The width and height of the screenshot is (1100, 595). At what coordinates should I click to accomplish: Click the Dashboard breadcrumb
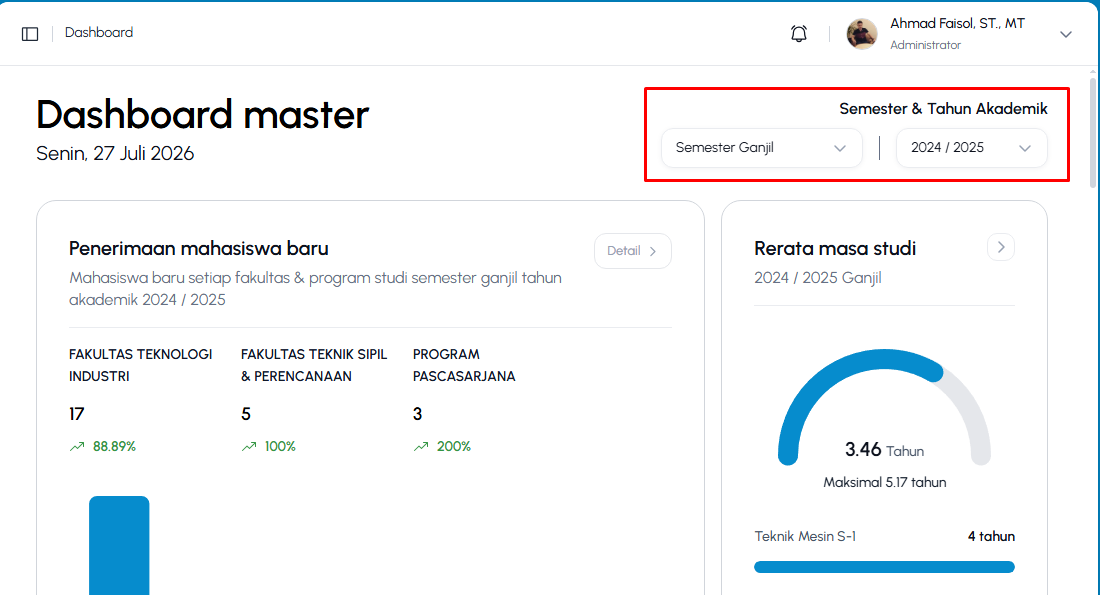pyautogui.click(x=99, y=32)
